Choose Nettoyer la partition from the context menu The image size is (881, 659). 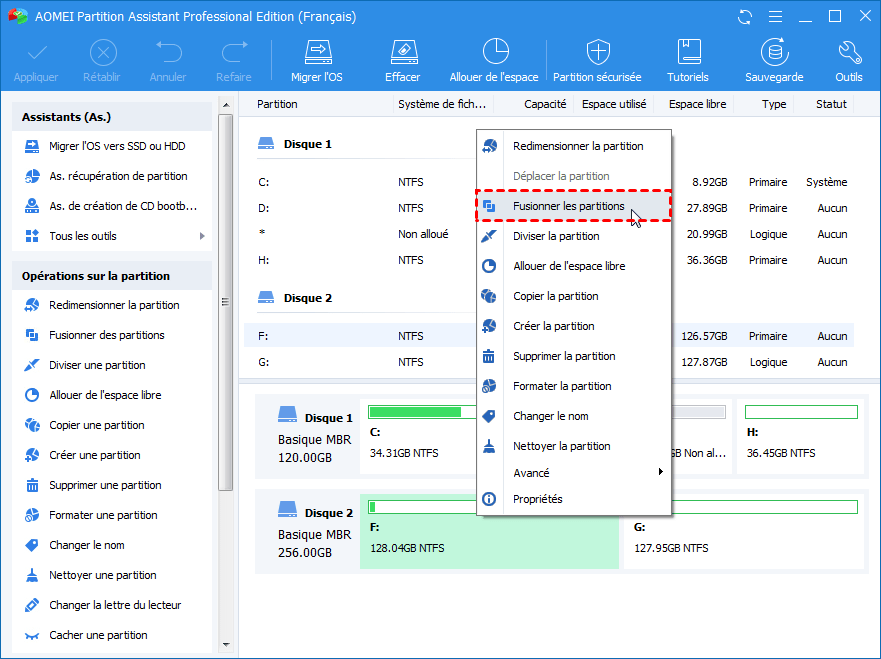574,446
